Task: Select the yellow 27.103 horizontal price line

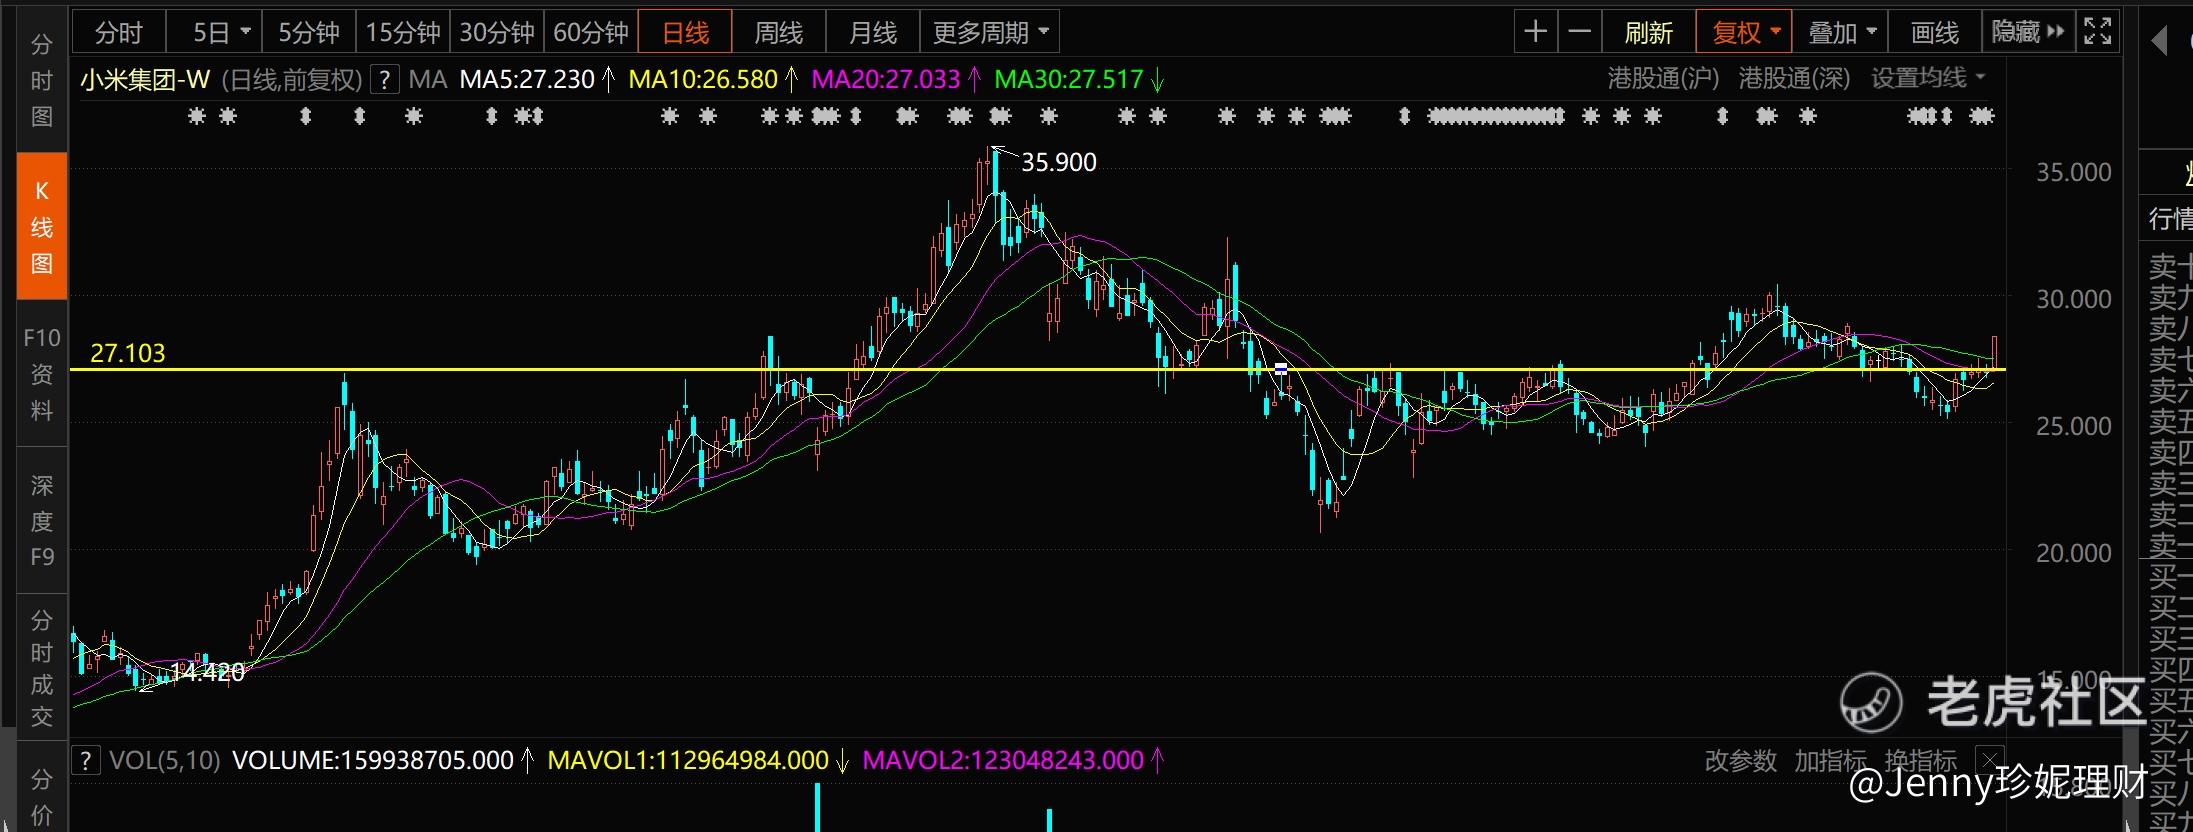Action: [x=1037, y=370]
